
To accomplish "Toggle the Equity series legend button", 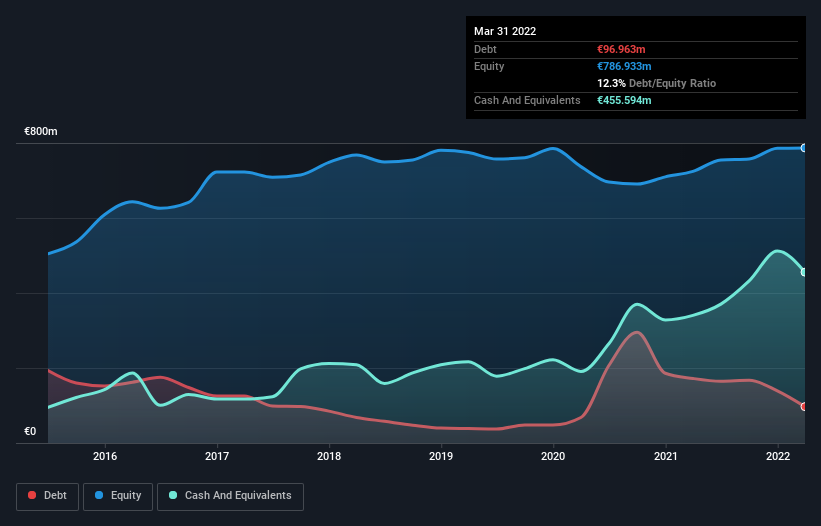I will coord(118,496).
